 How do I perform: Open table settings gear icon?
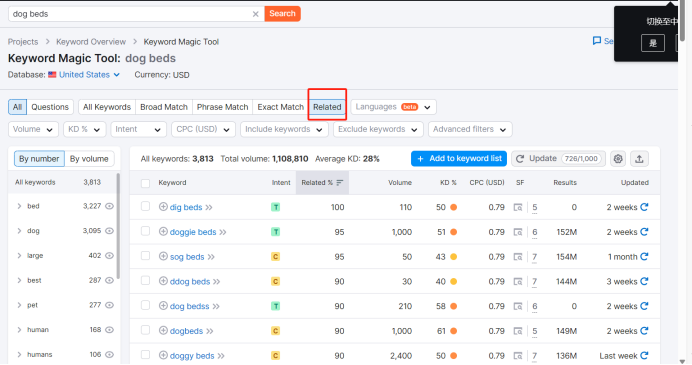618,159
